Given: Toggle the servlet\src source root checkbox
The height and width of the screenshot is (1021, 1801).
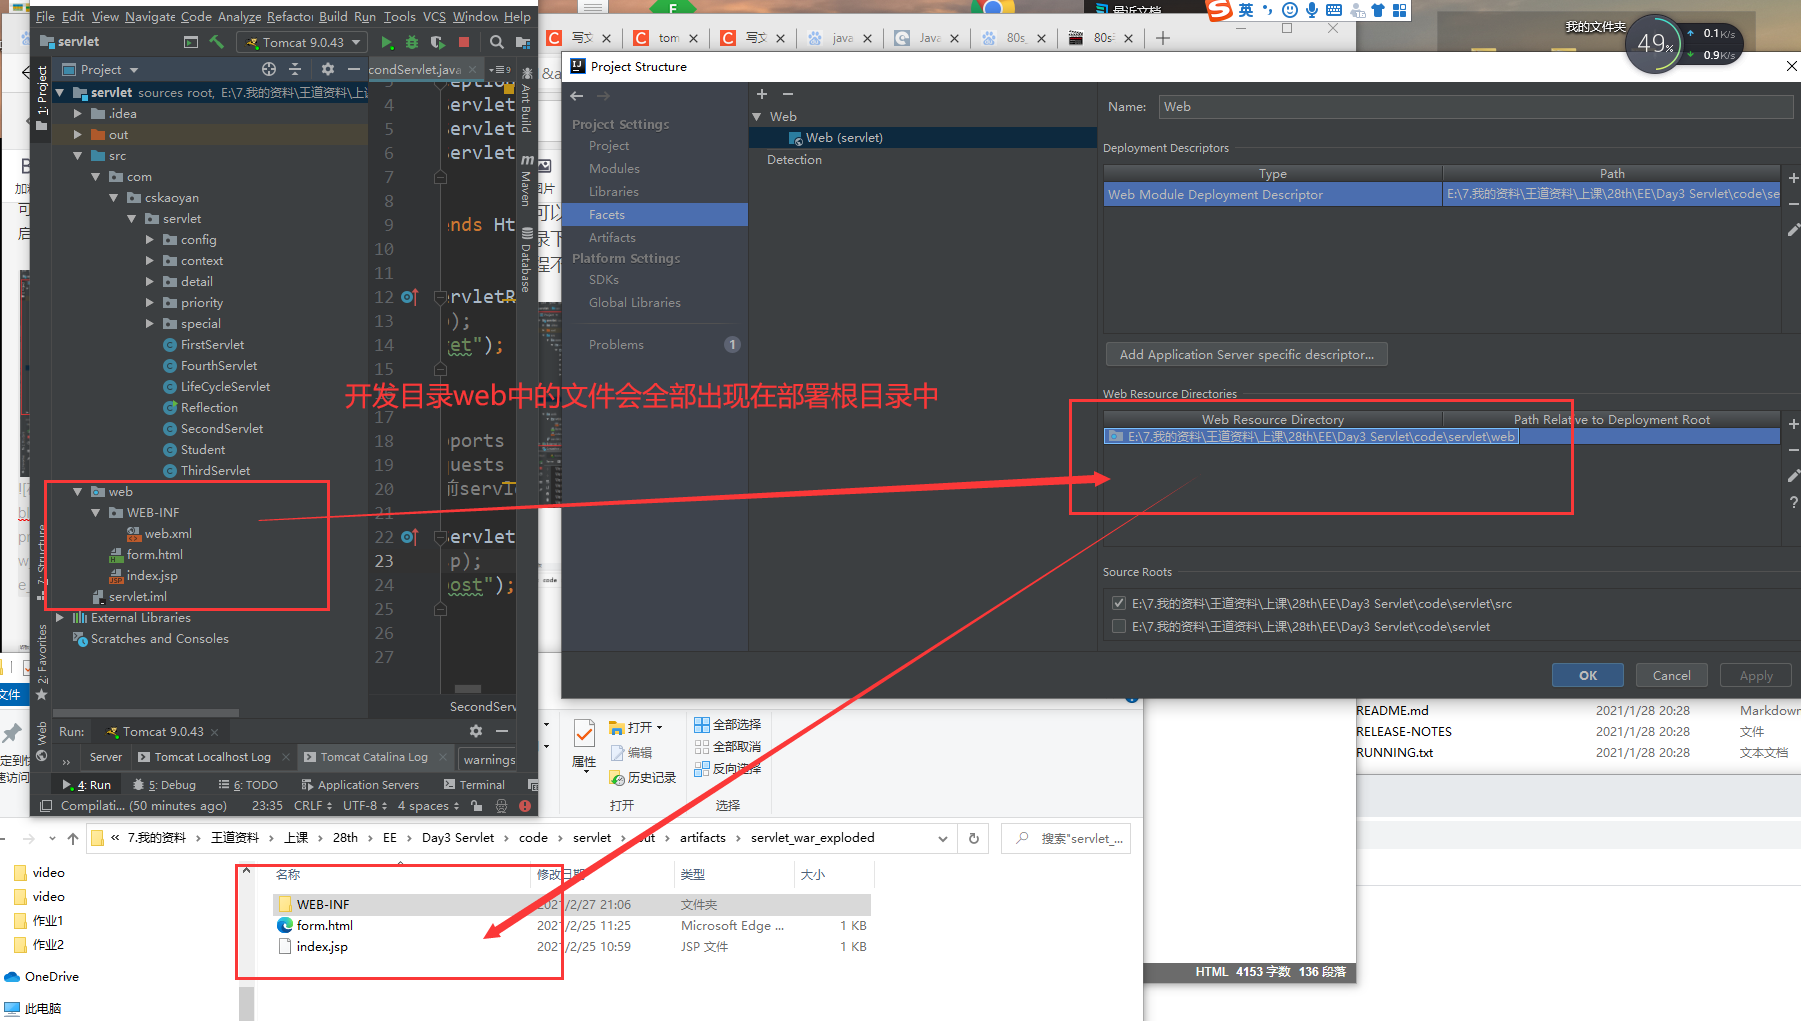Looking at the screenshot, I should 1119,603.
